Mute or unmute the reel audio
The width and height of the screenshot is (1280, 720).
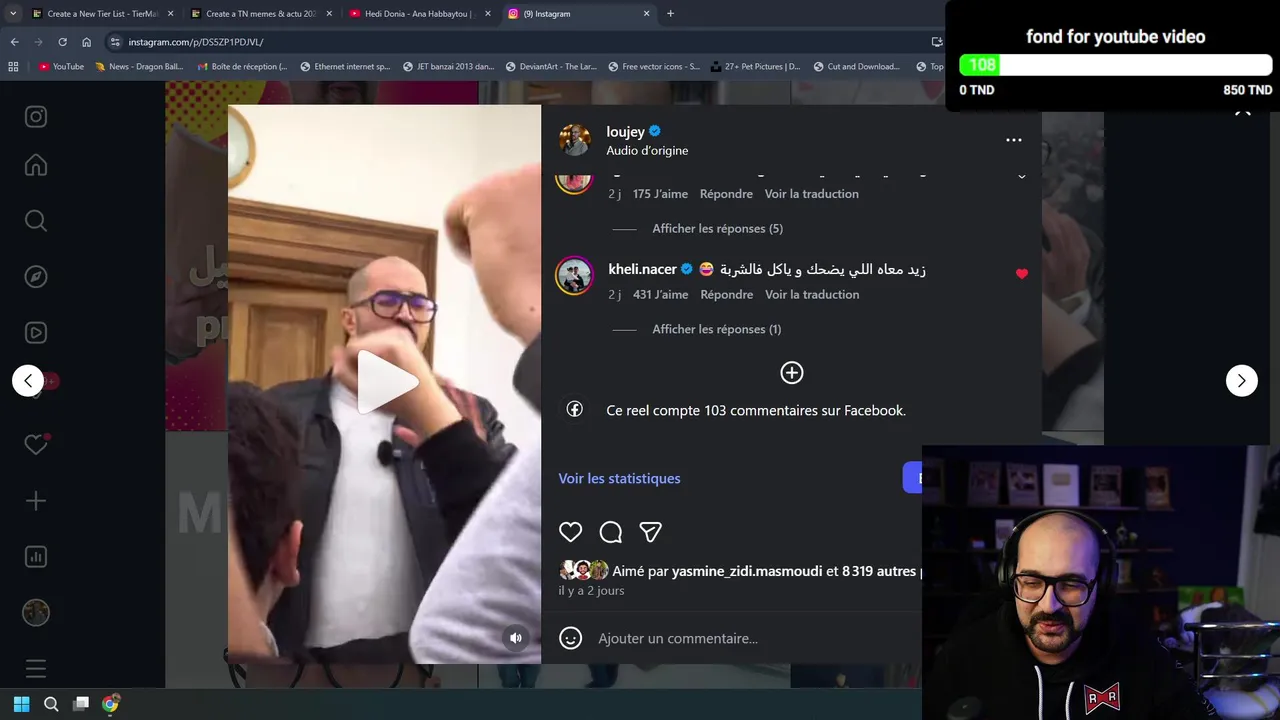(516, 638)
